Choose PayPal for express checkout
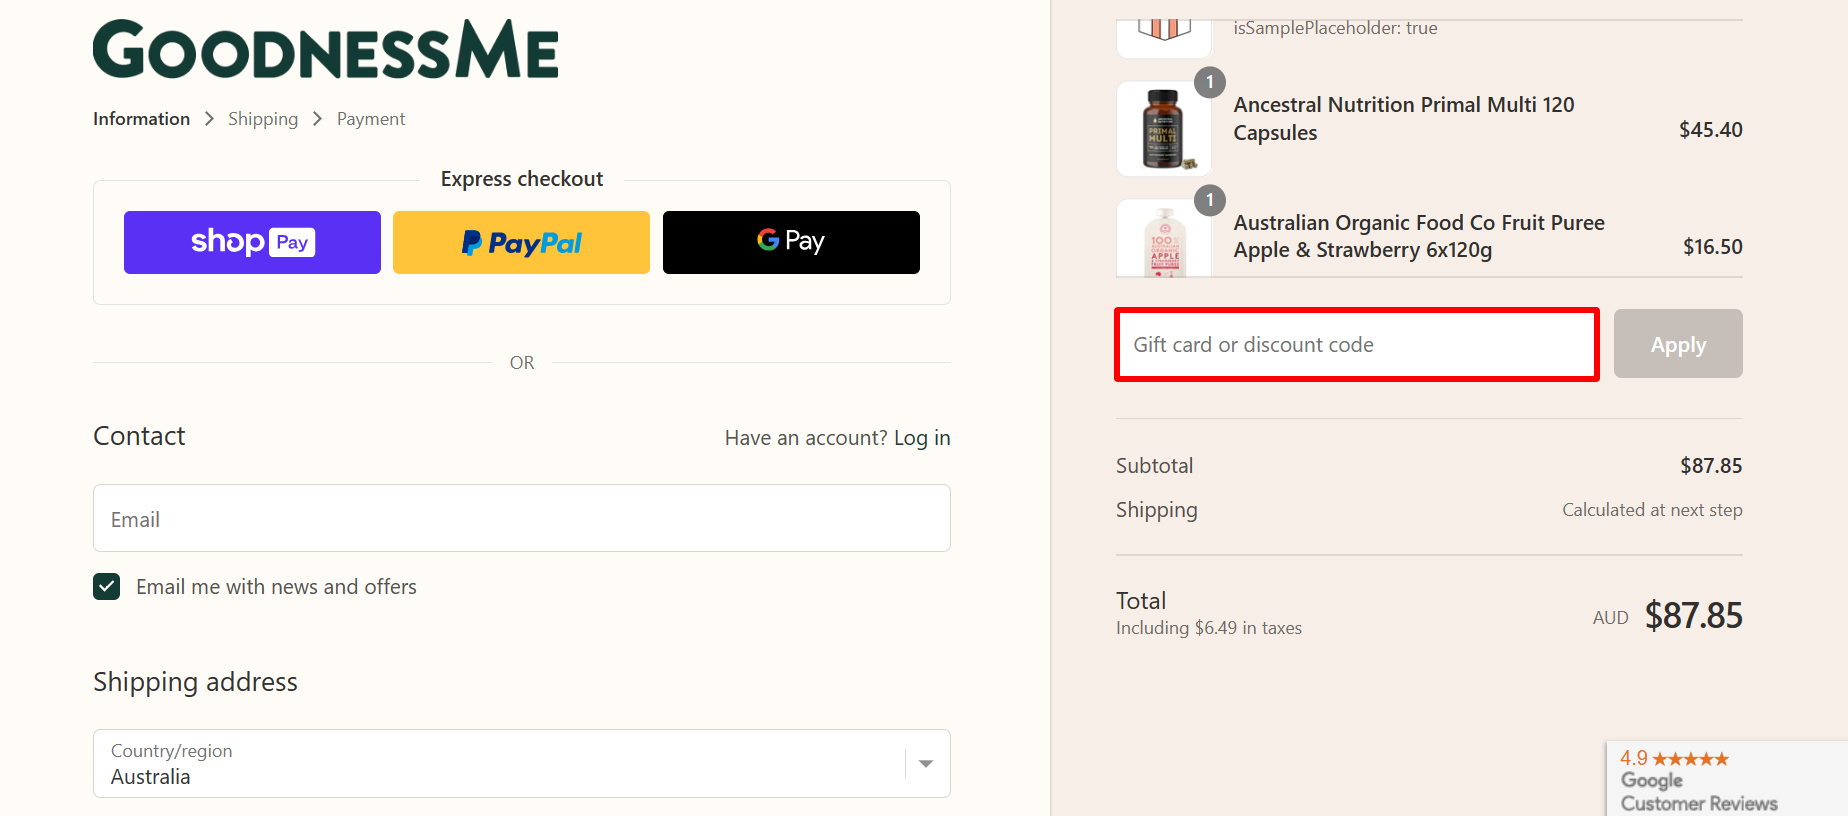 (x=520, y=242)
